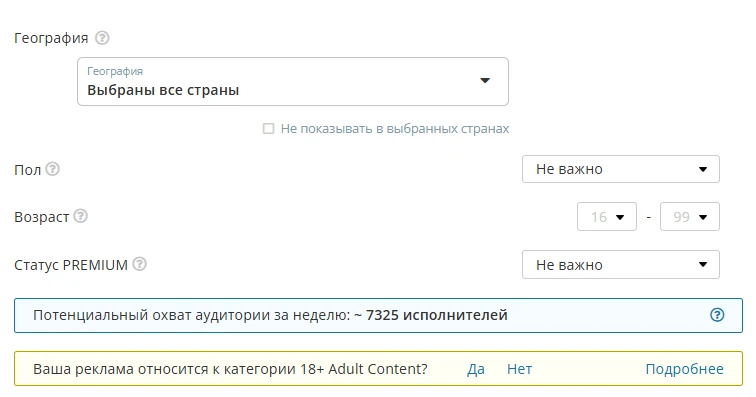Click the 'Не показывать в выбранных странах' label

coord(395,129)
